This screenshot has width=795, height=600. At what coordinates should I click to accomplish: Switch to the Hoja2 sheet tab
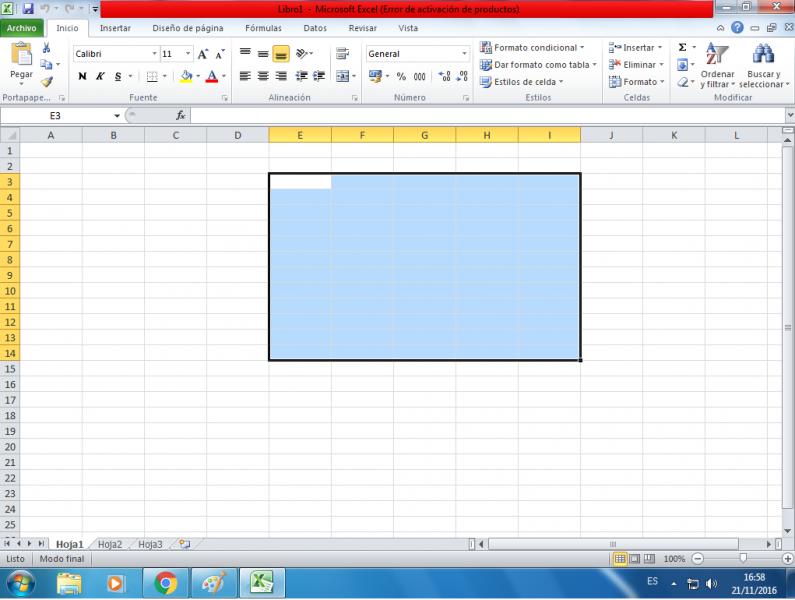click(x=109, y=544)
